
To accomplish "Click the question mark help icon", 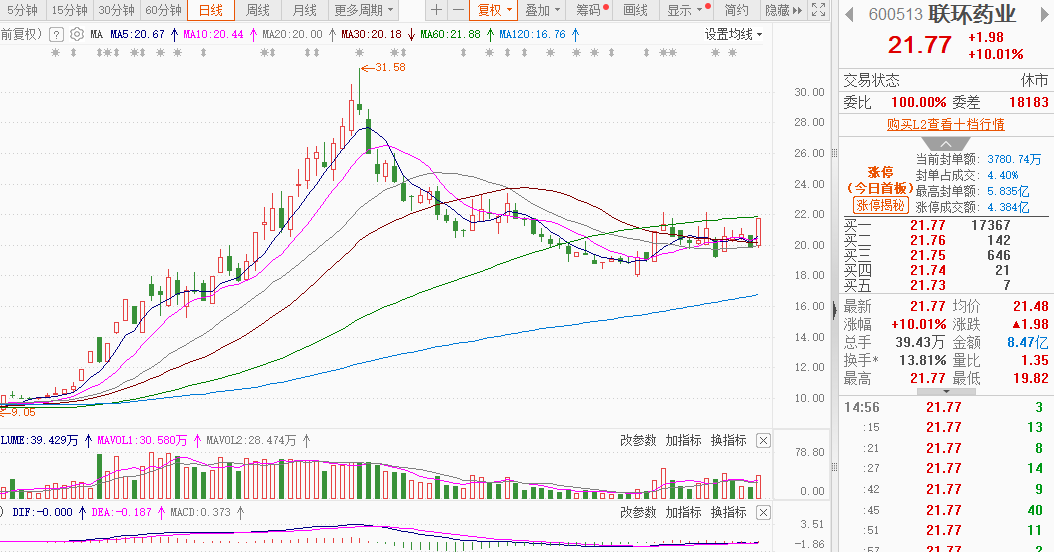I will point(57,34).
